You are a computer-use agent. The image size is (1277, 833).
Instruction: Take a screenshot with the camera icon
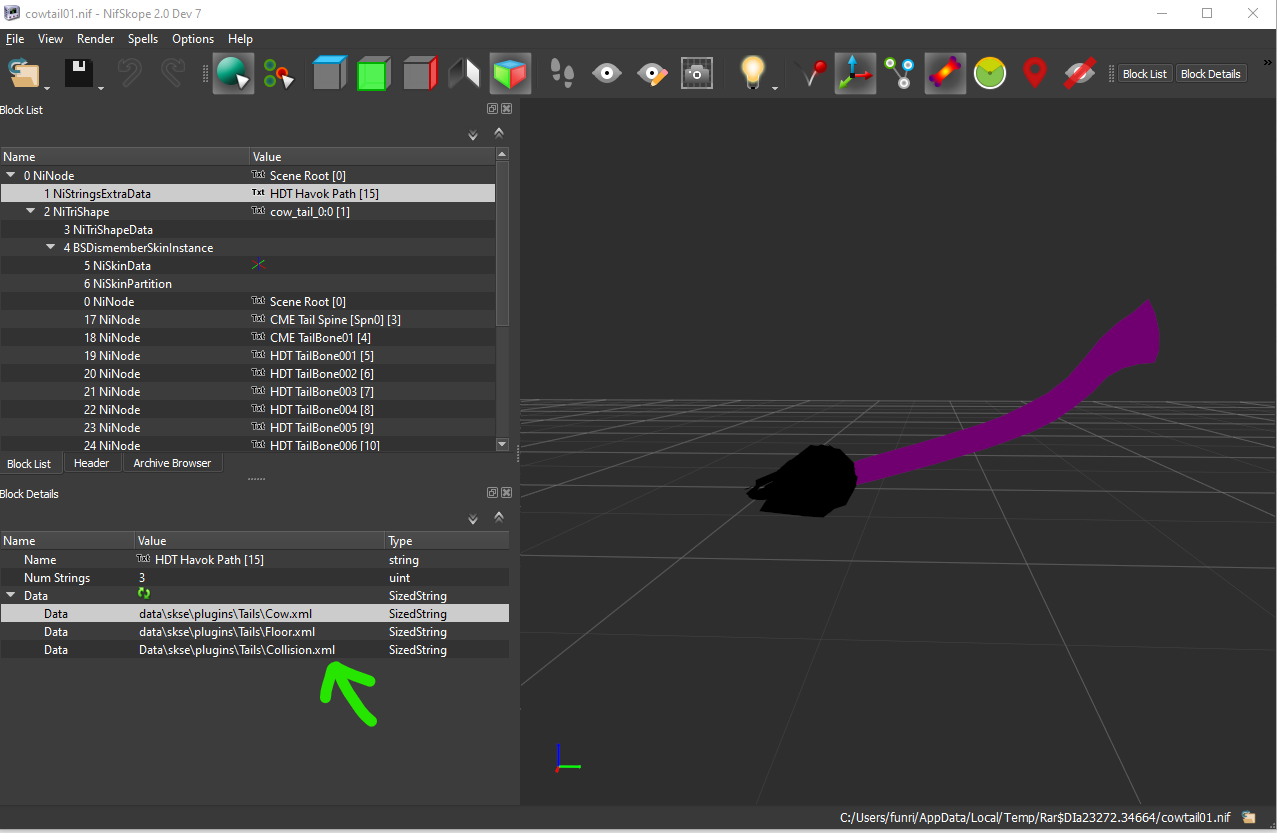coord(697,73)
